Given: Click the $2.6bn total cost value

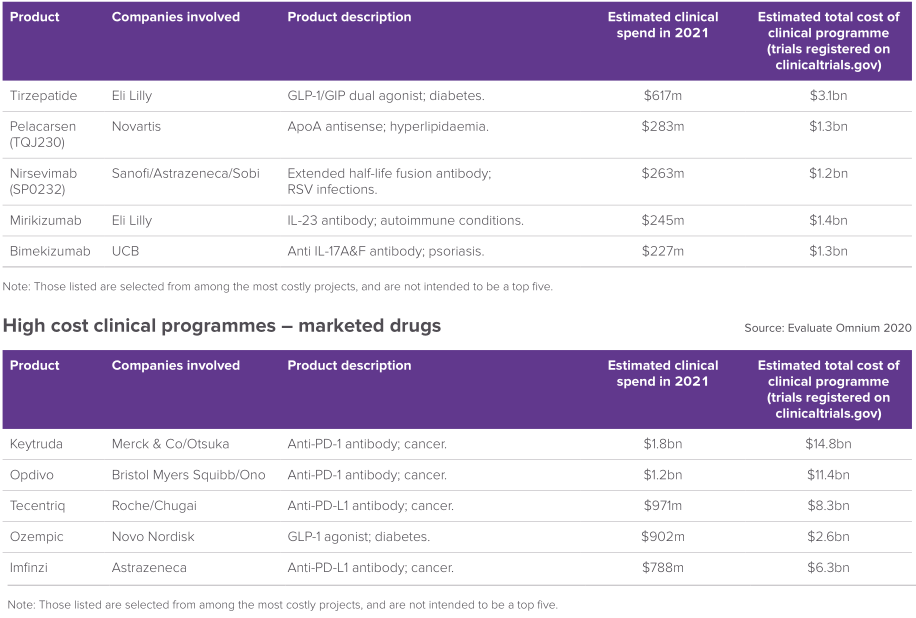Looking at the screenshot, I should pyautogui.click(x=828, y=537).
